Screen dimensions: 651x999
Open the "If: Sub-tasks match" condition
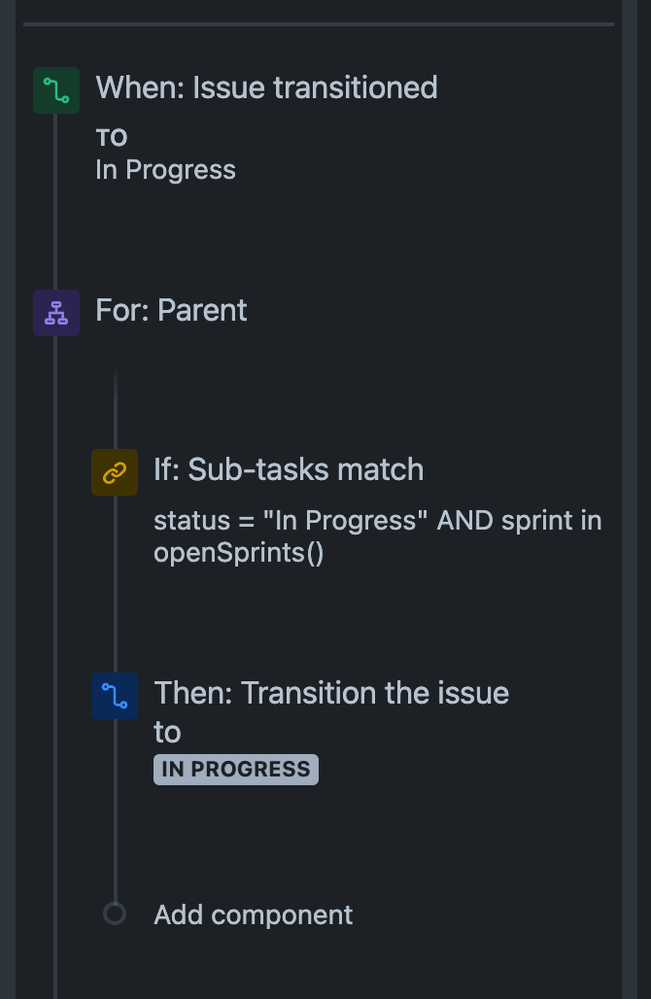pyautogui.click(x=289, y=470)
